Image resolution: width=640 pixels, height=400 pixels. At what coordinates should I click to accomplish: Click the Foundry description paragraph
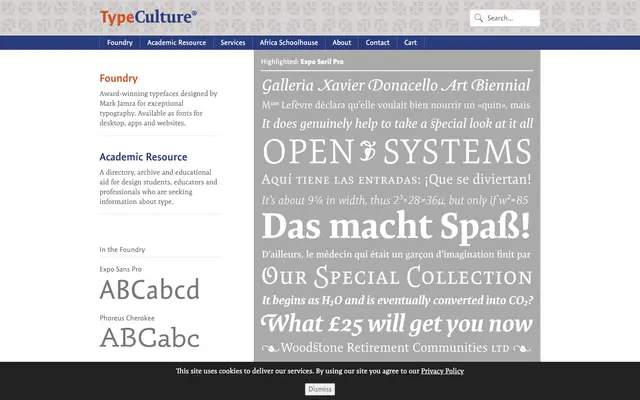tap(159, 108)
